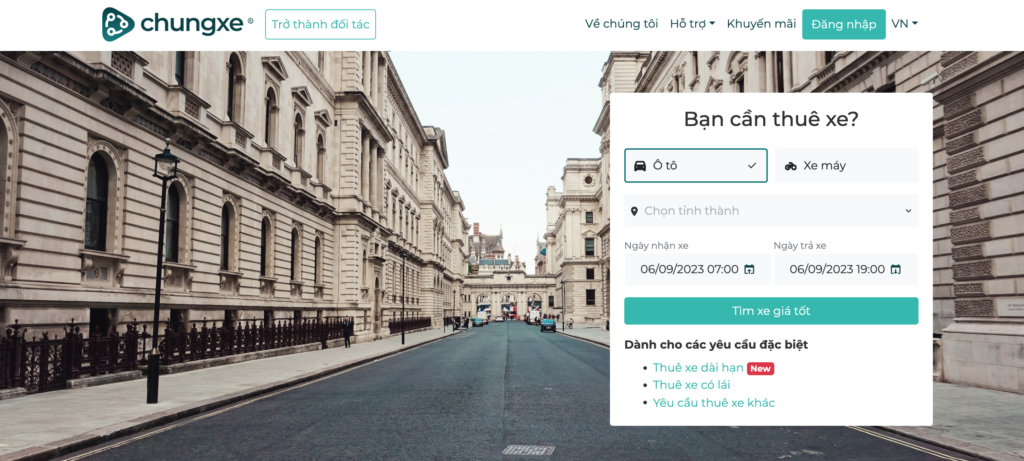The image size is (1024, 461).
Task: Click the red New badge
Action: pyautogui.click(x=760, y=368)
